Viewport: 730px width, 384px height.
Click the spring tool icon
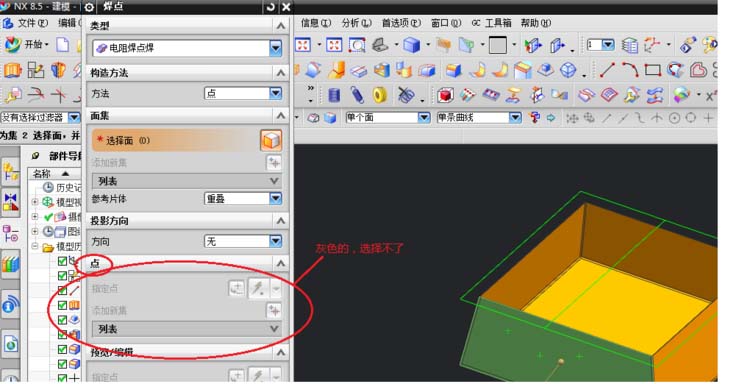click(357, 95)
